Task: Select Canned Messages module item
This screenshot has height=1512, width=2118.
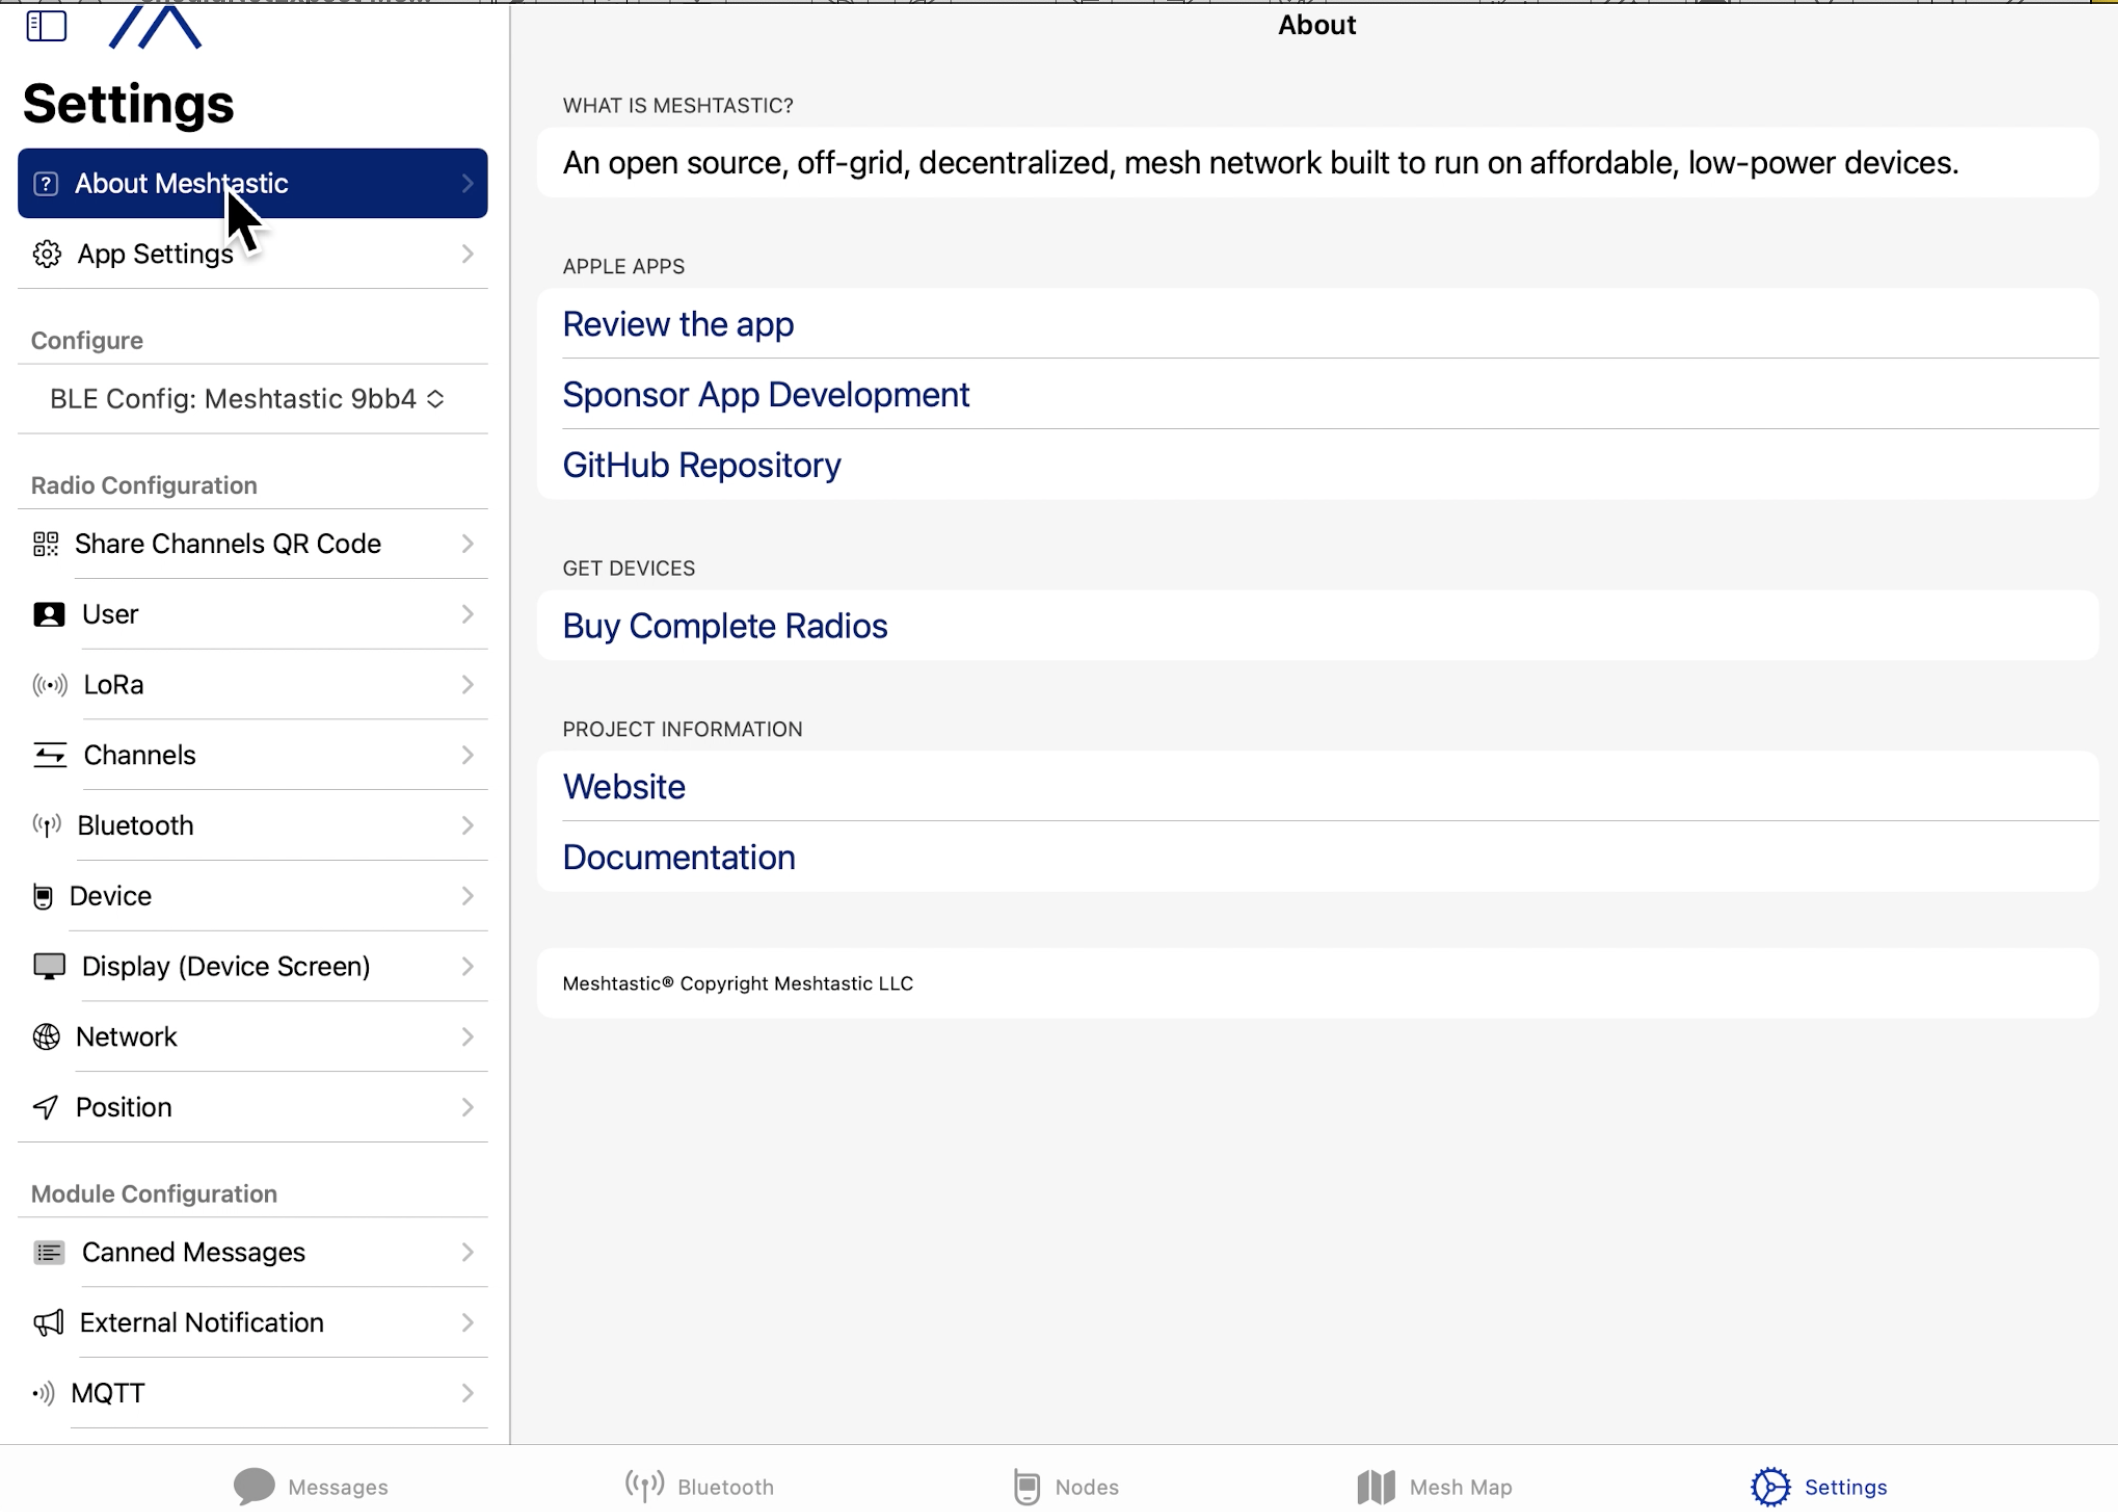Action: [x=252, y=1252]
